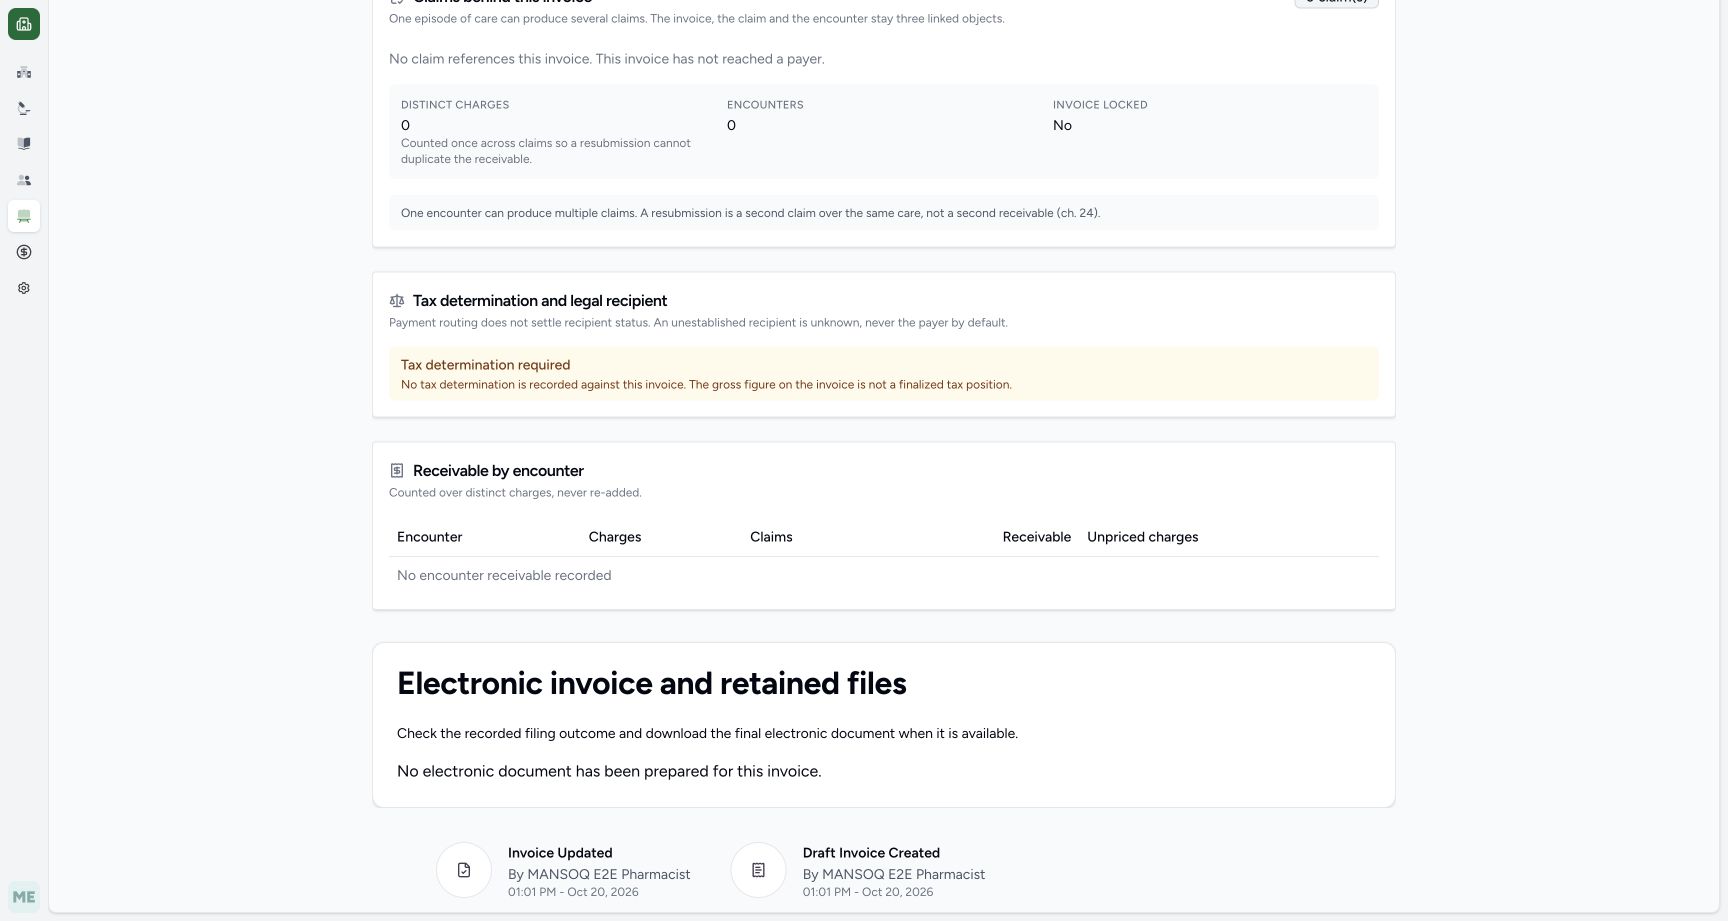This screenshot has height=921, width=1728.
Task: Click the Receivable column header
Action: pos(1037,537)
